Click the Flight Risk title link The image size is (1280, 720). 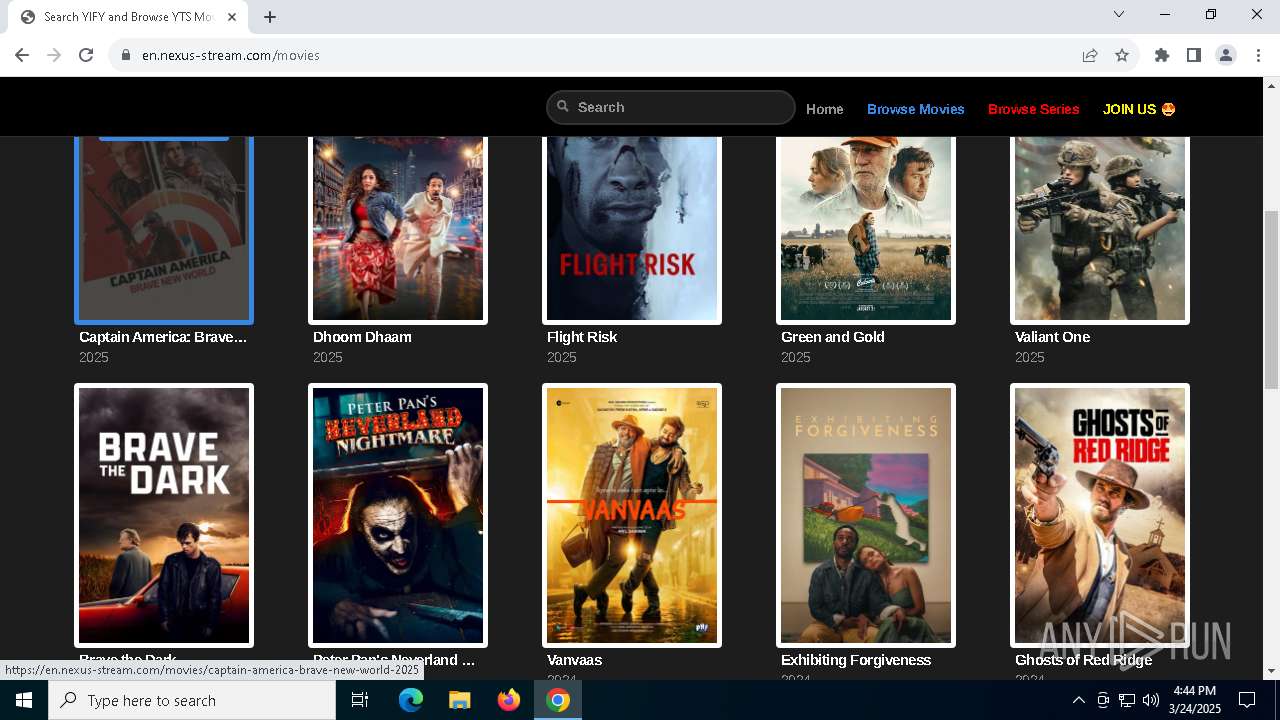[x=582, y=337]
